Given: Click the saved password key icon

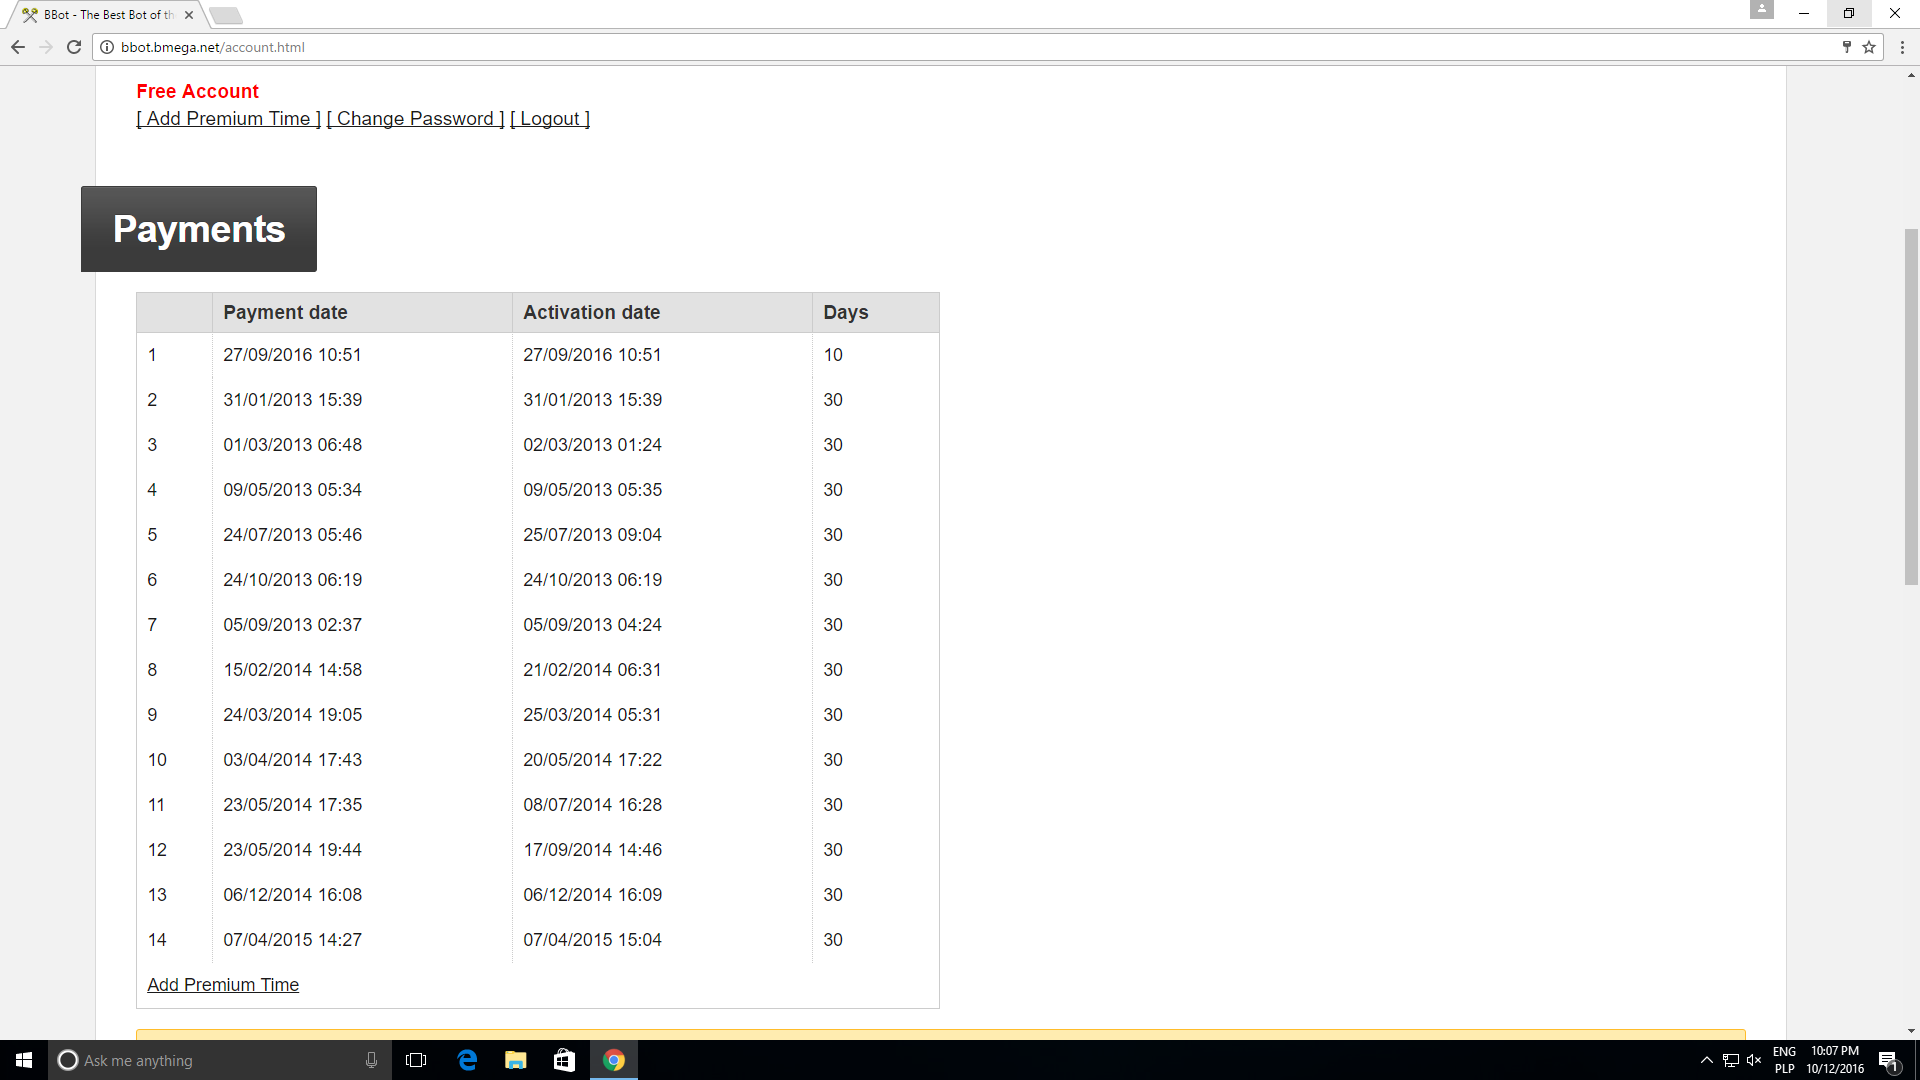Looking at the screenshot, I should 1846,47.
